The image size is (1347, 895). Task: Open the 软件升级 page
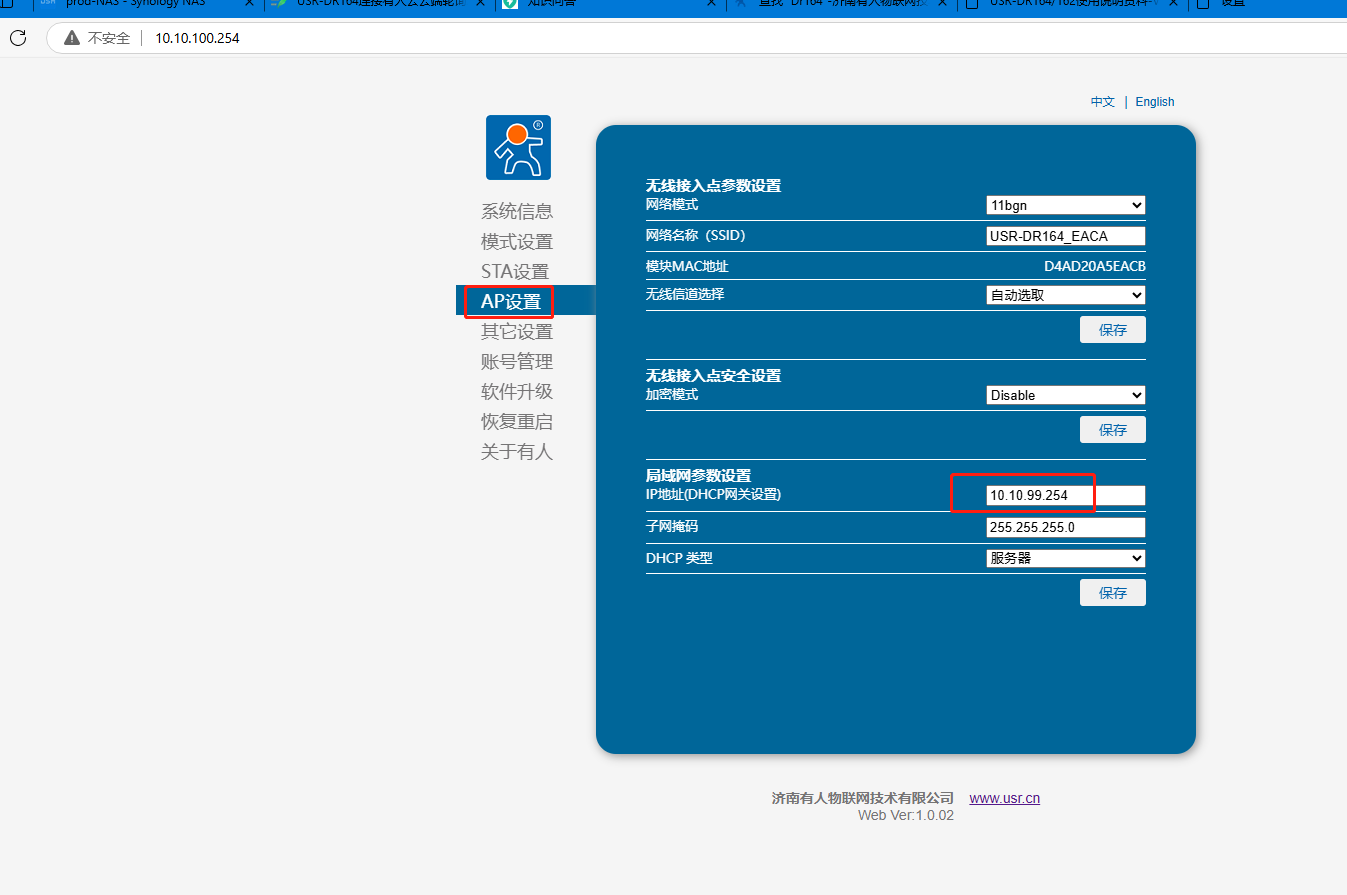coord(517,391)
